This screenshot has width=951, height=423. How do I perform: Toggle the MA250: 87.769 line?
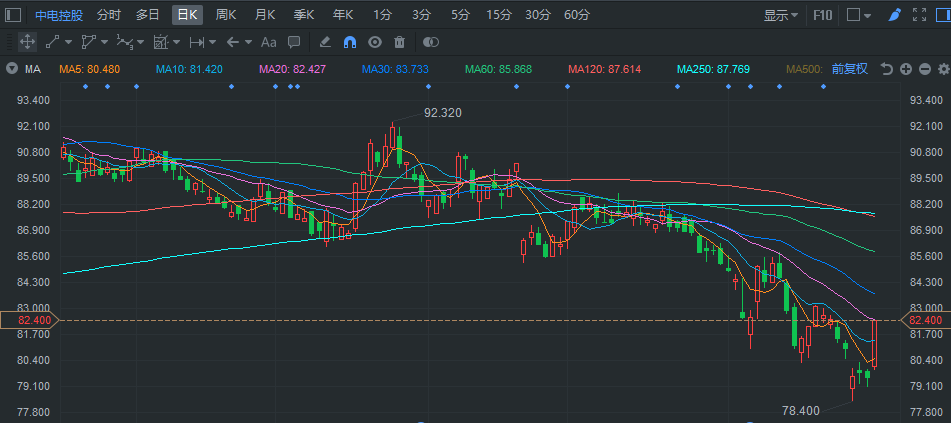click(x=714, y=69)
